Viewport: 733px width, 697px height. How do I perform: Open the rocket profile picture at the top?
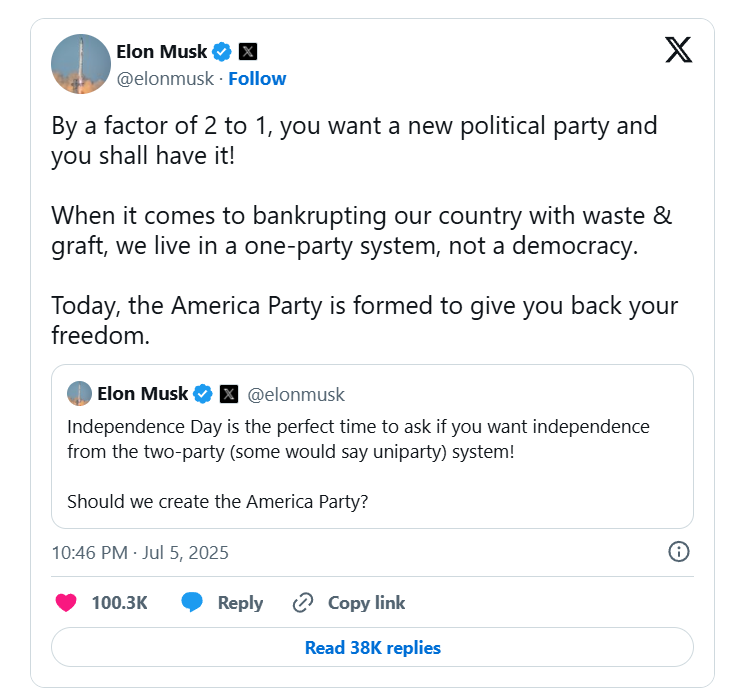[81, 64]
